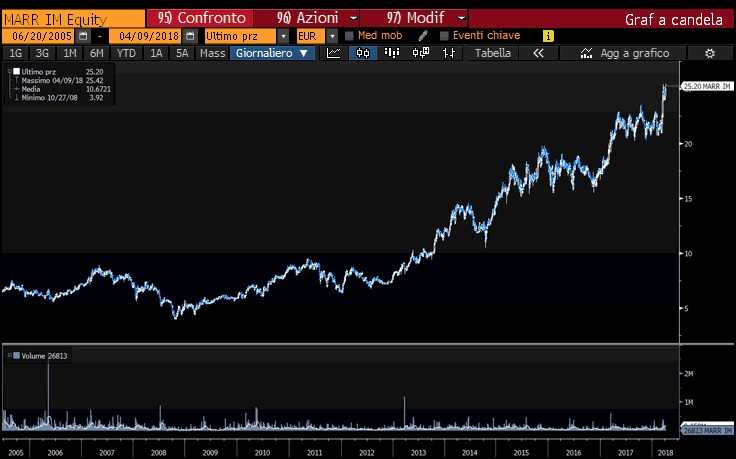Click Graf a candela title
Image resolution: width=736 pixels, height=459 pixels.
coord(674,20)
